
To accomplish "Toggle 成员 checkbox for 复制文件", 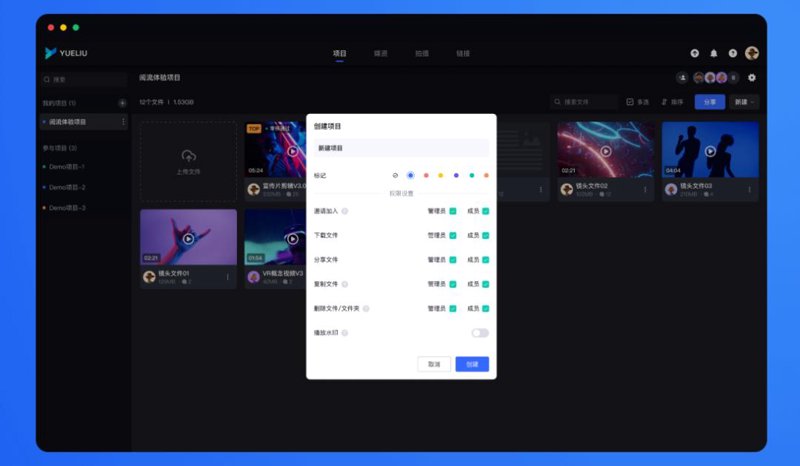I will (x=486, y=284).
